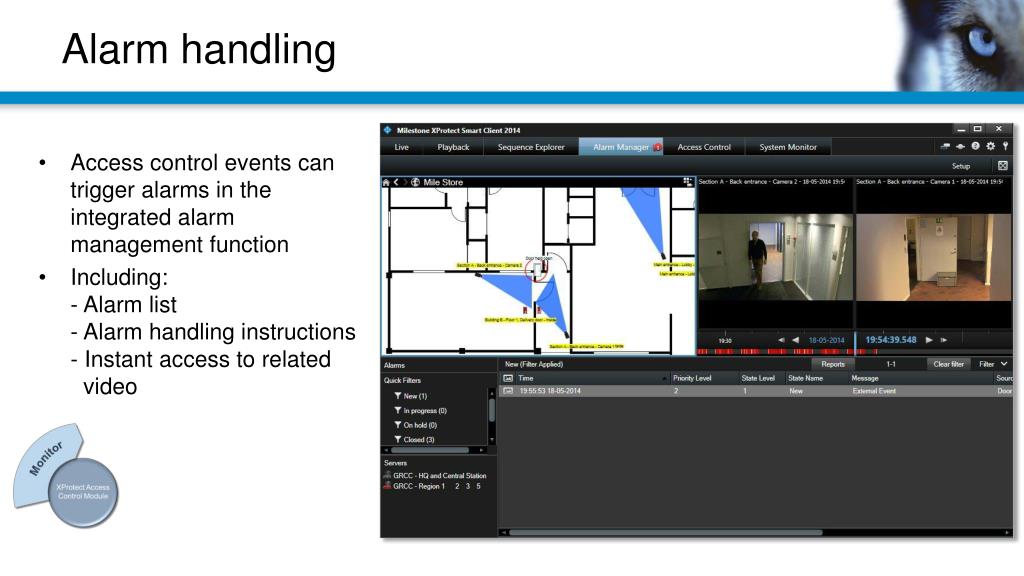Navigate back in the map view
The height and width of the screenshot is (576, 1024).
tap(396, 182)
